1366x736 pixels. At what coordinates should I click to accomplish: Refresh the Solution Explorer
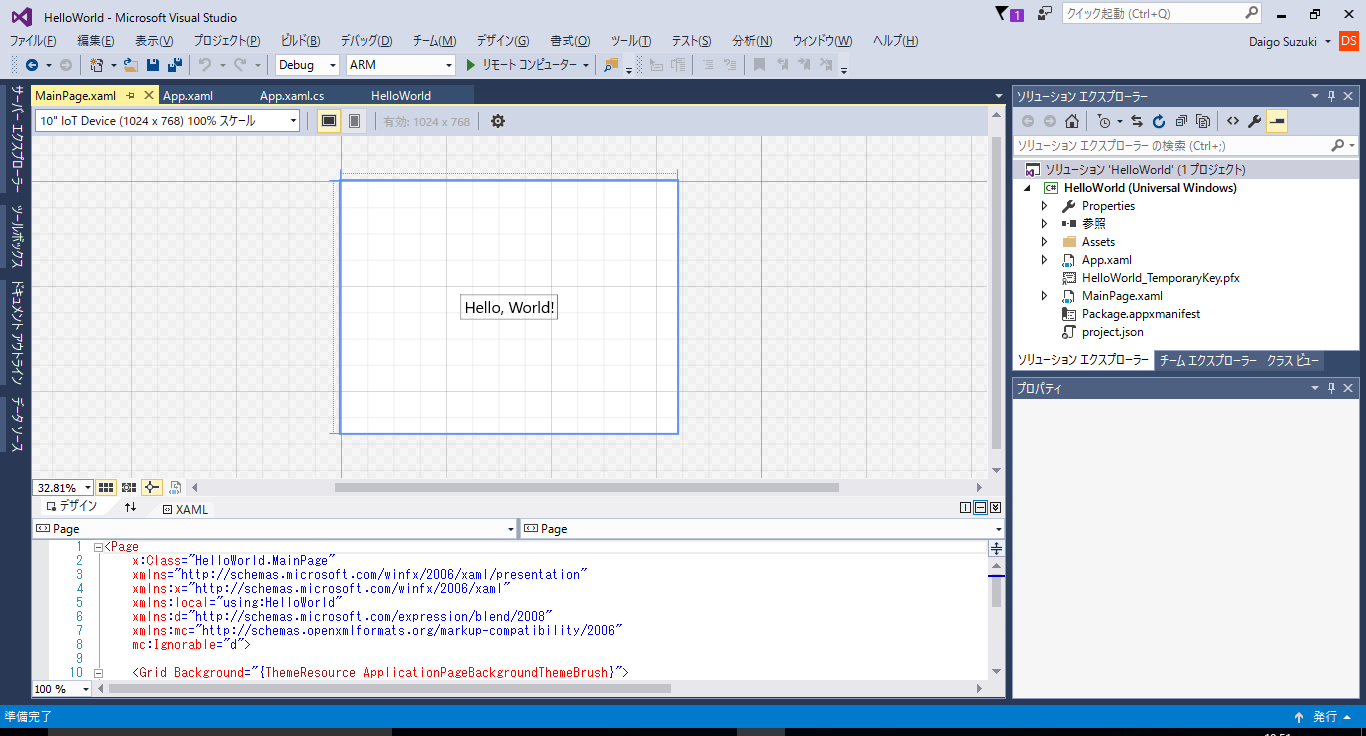(x=1159, y=120)
